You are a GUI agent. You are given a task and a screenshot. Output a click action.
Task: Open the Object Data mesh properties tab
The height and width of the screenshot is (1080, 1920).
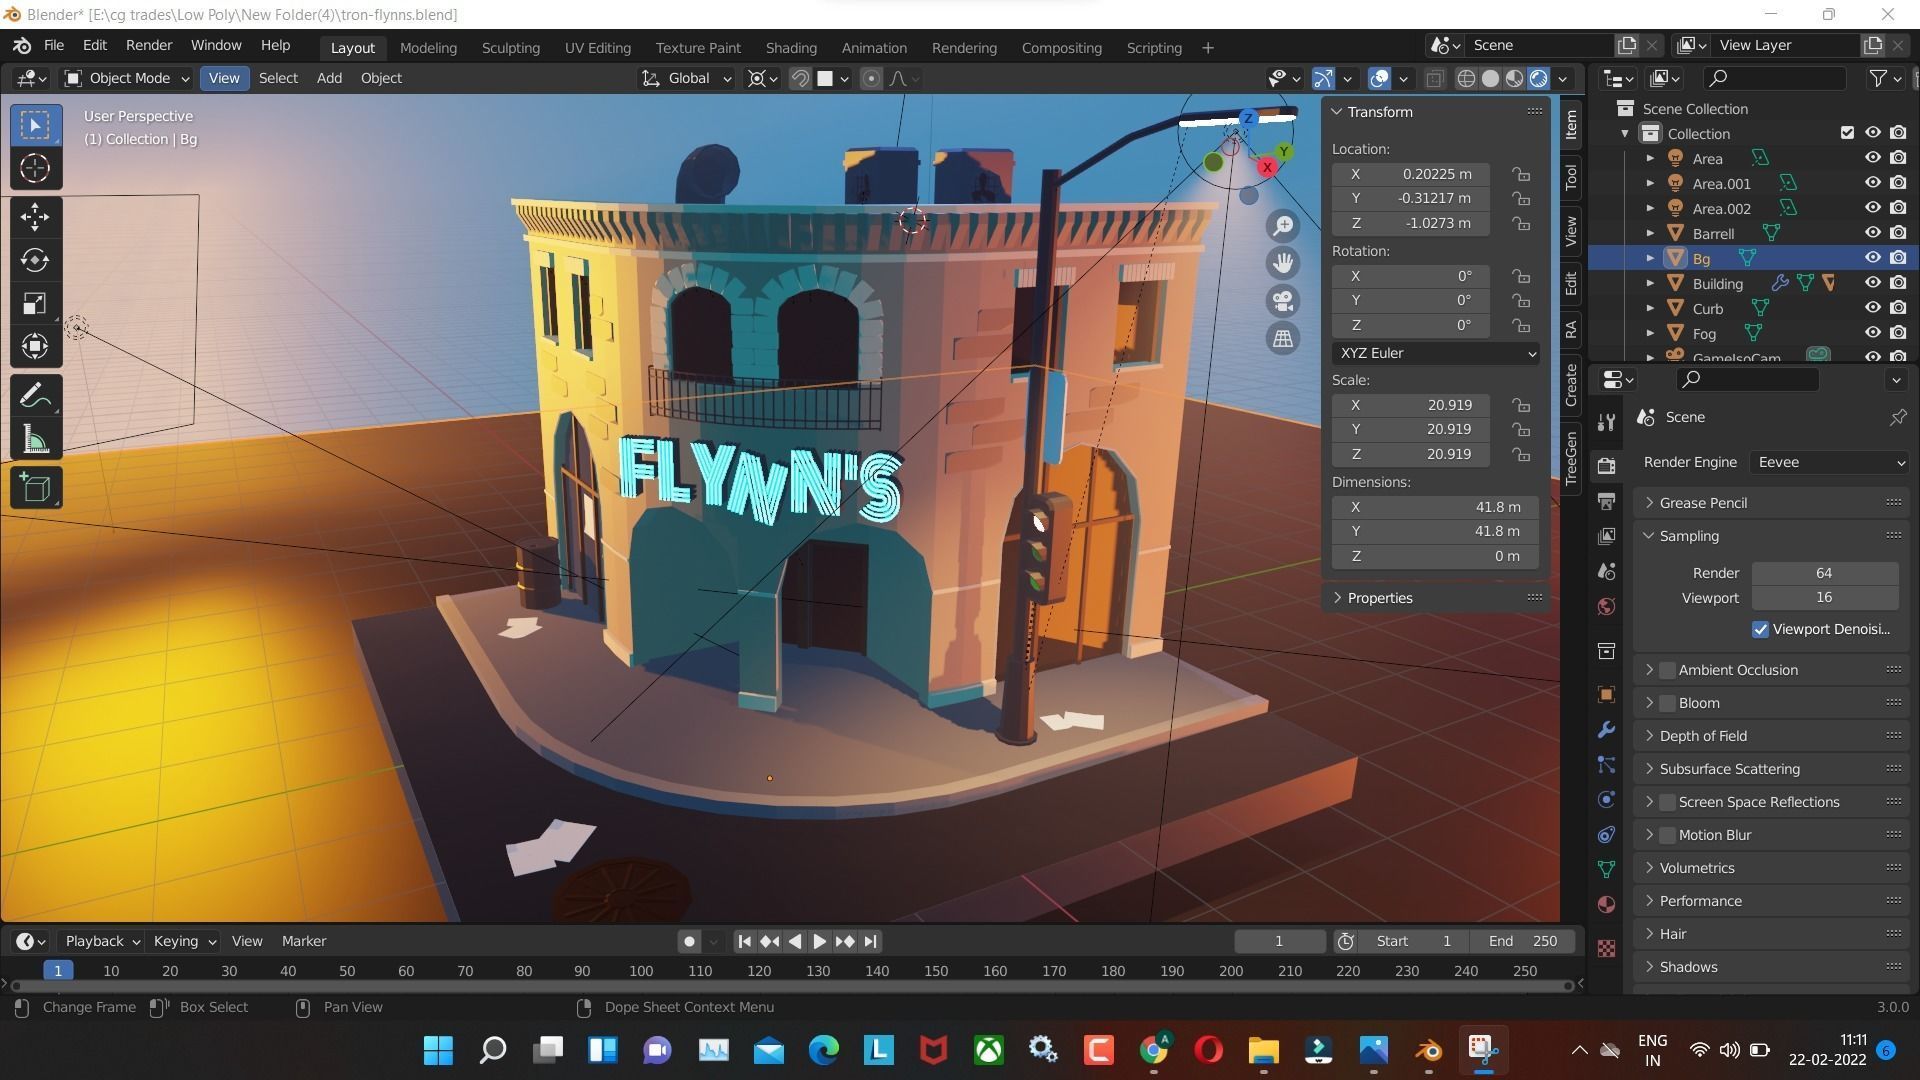[x=1606, y=869]
